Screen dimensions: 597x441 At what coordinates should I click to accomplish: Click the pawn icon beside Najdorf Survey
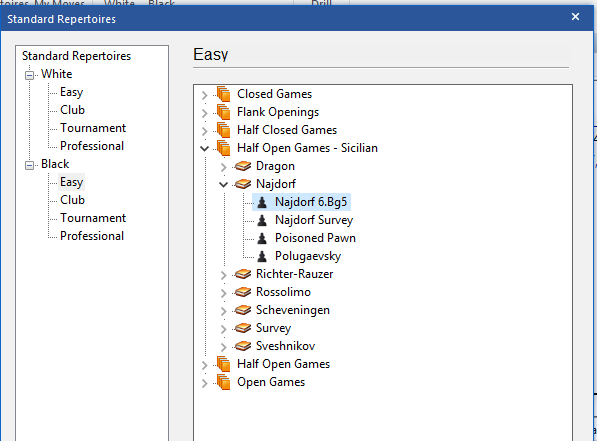[262, 220]
